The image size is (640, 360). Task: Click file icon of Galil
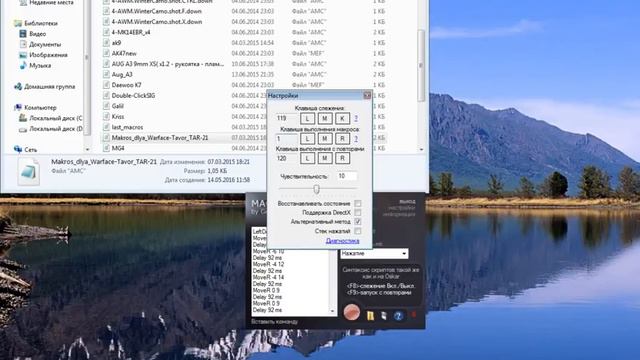(106, 106)
